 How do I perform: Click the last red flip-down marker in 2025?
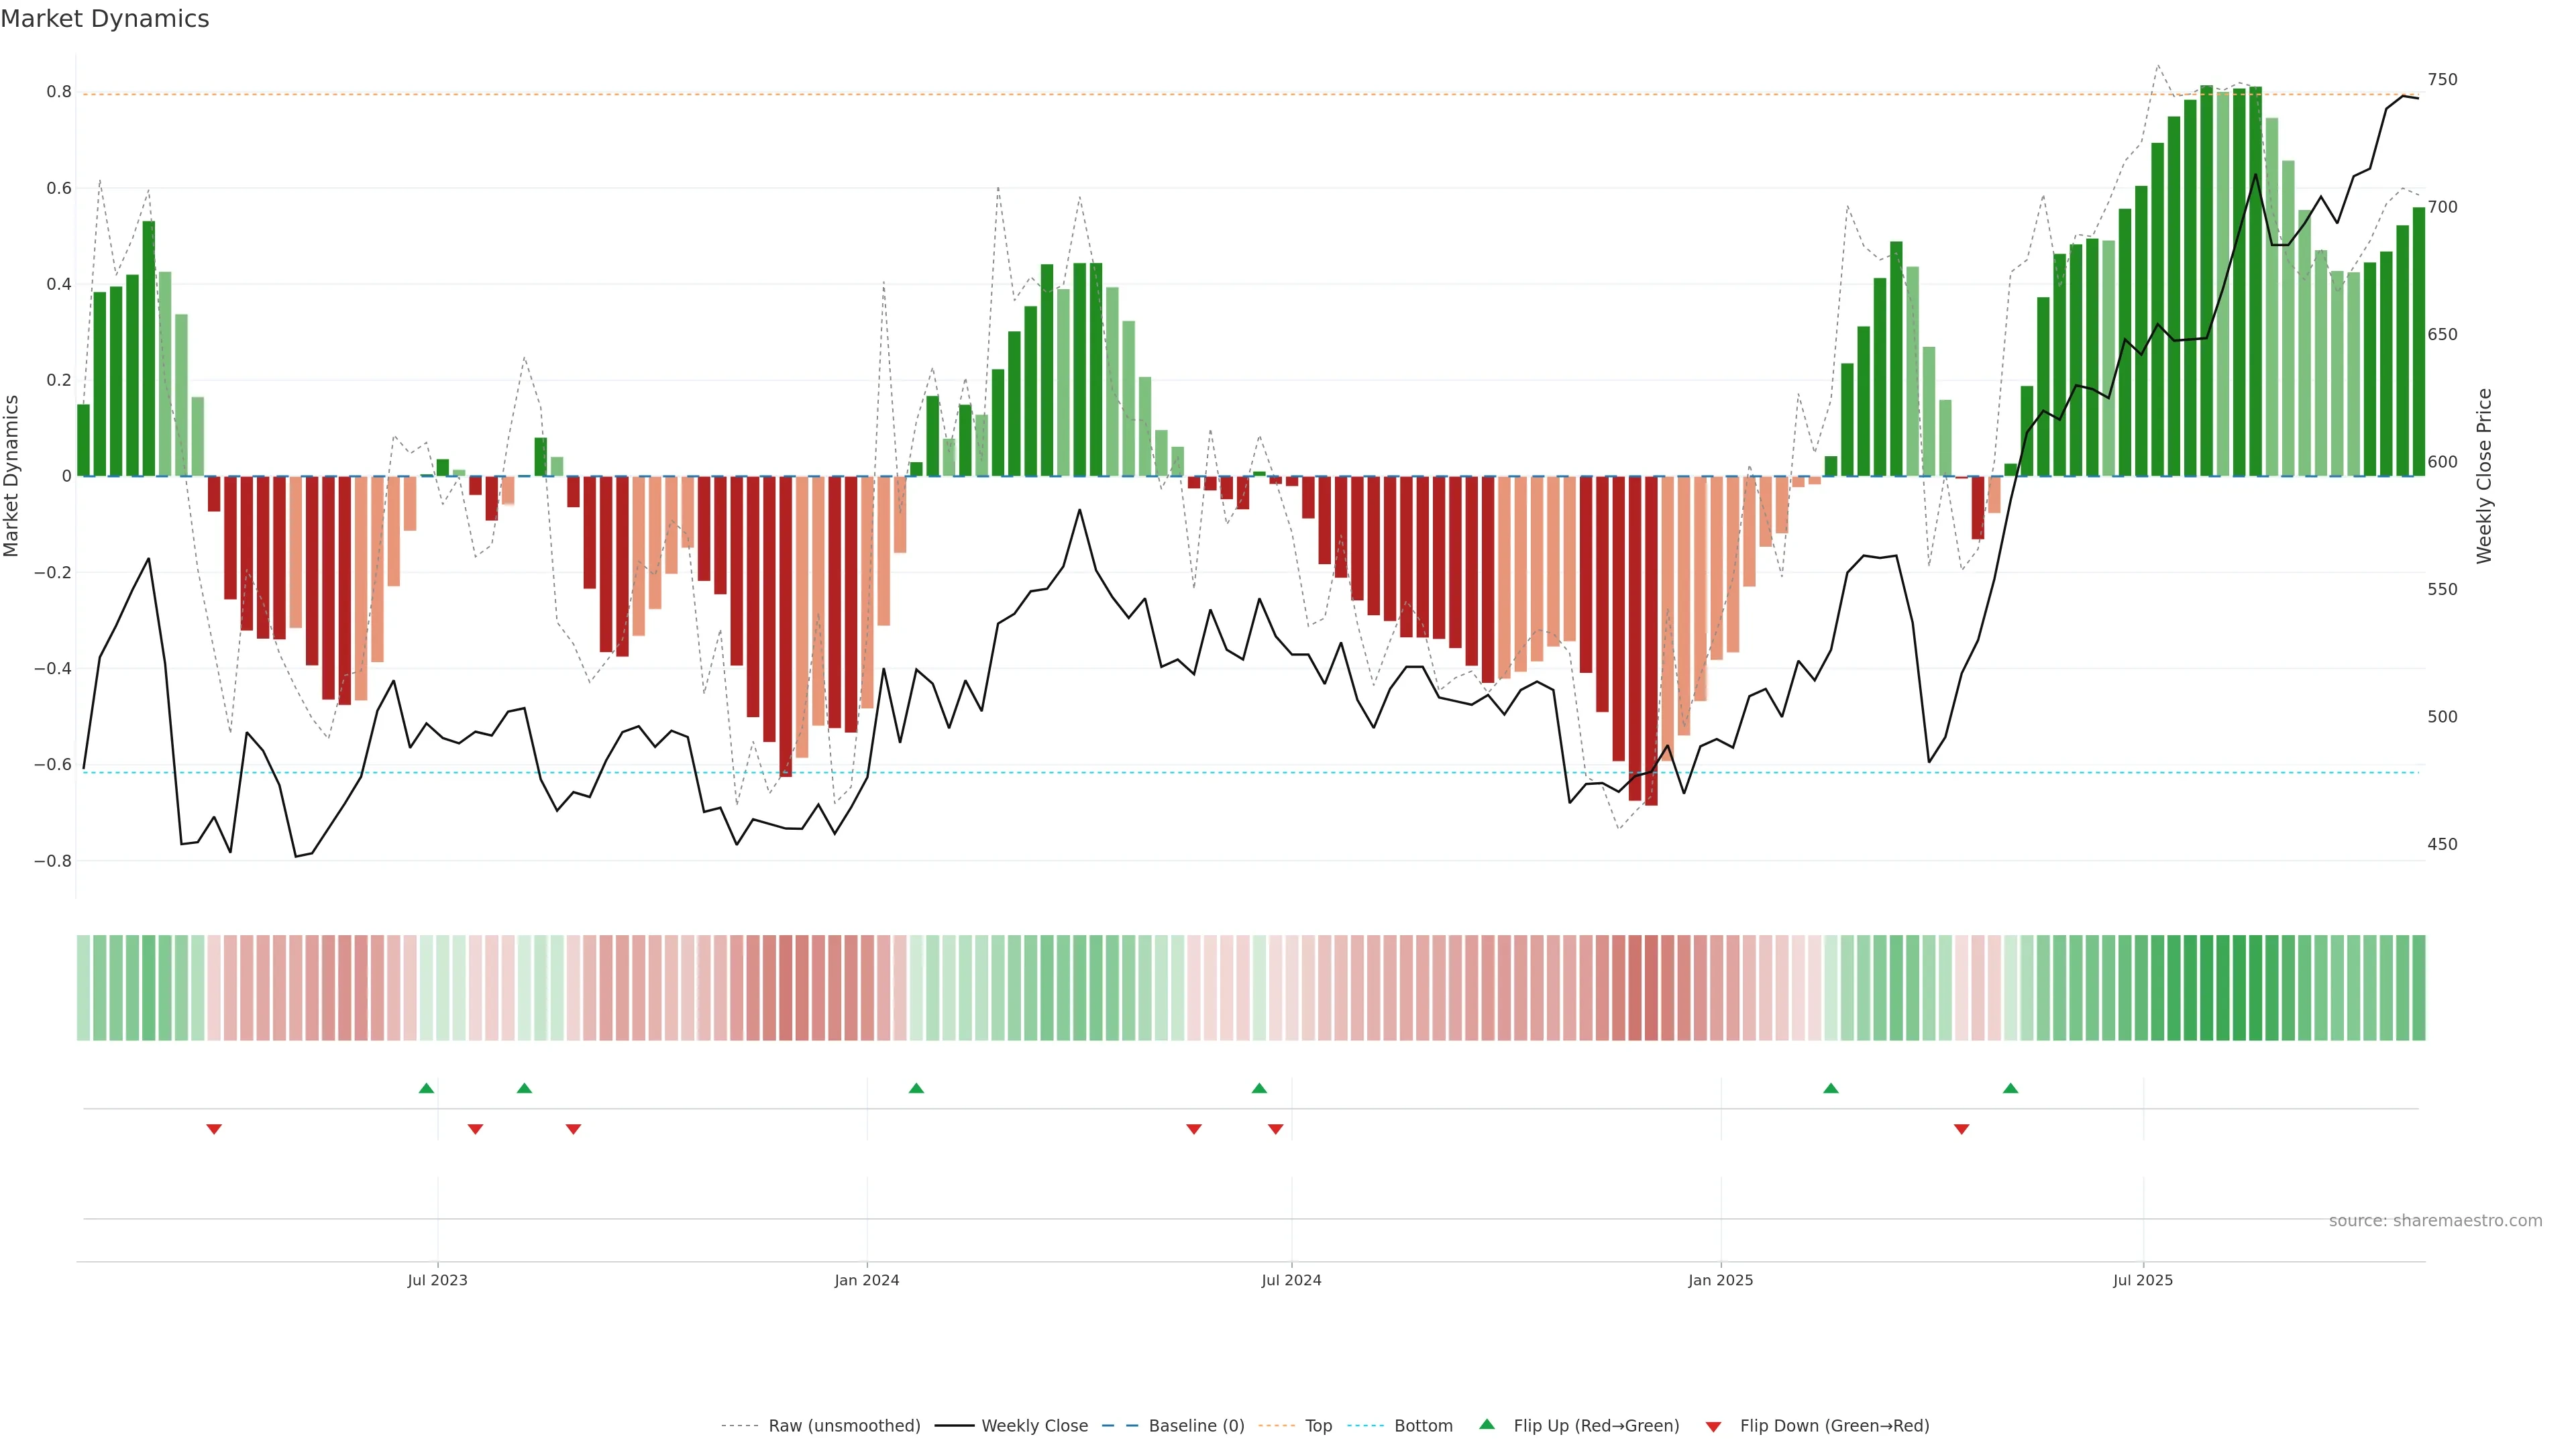click(1961, 1129)
